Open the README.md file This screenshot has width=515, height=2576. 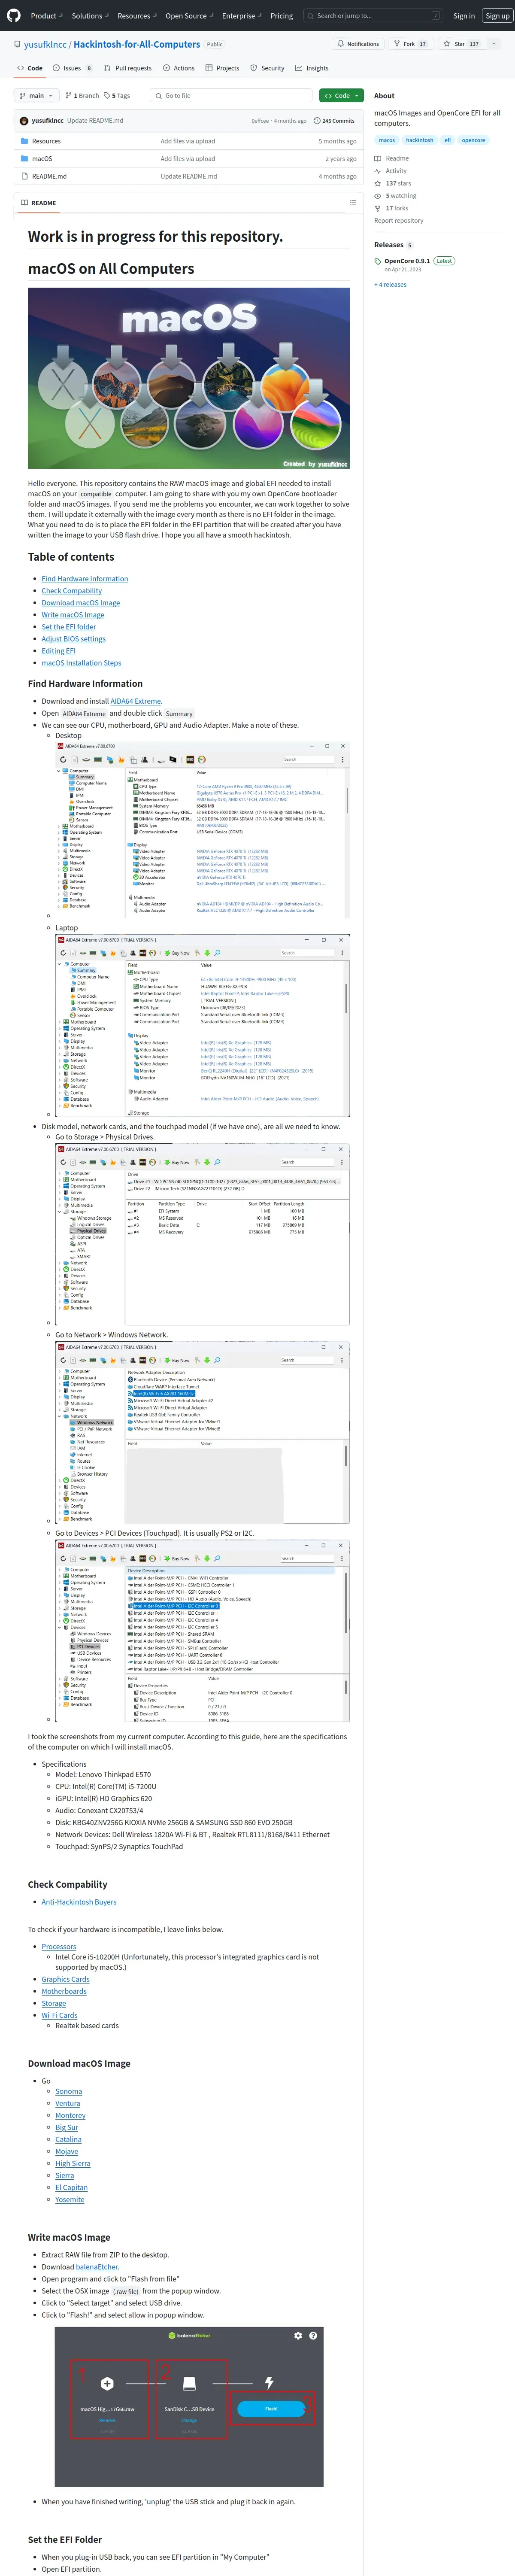49,176
